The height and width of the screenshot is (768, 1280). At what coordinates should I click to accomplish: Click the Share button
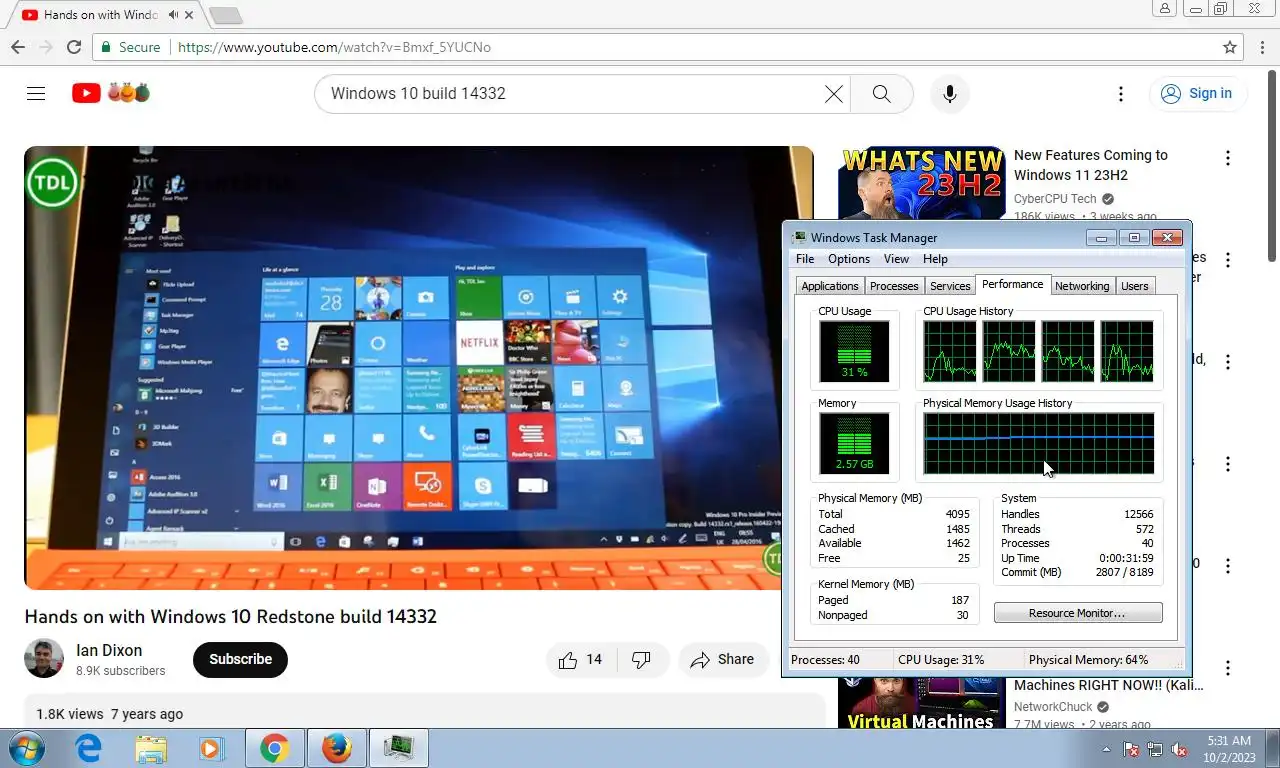(722, 659)
